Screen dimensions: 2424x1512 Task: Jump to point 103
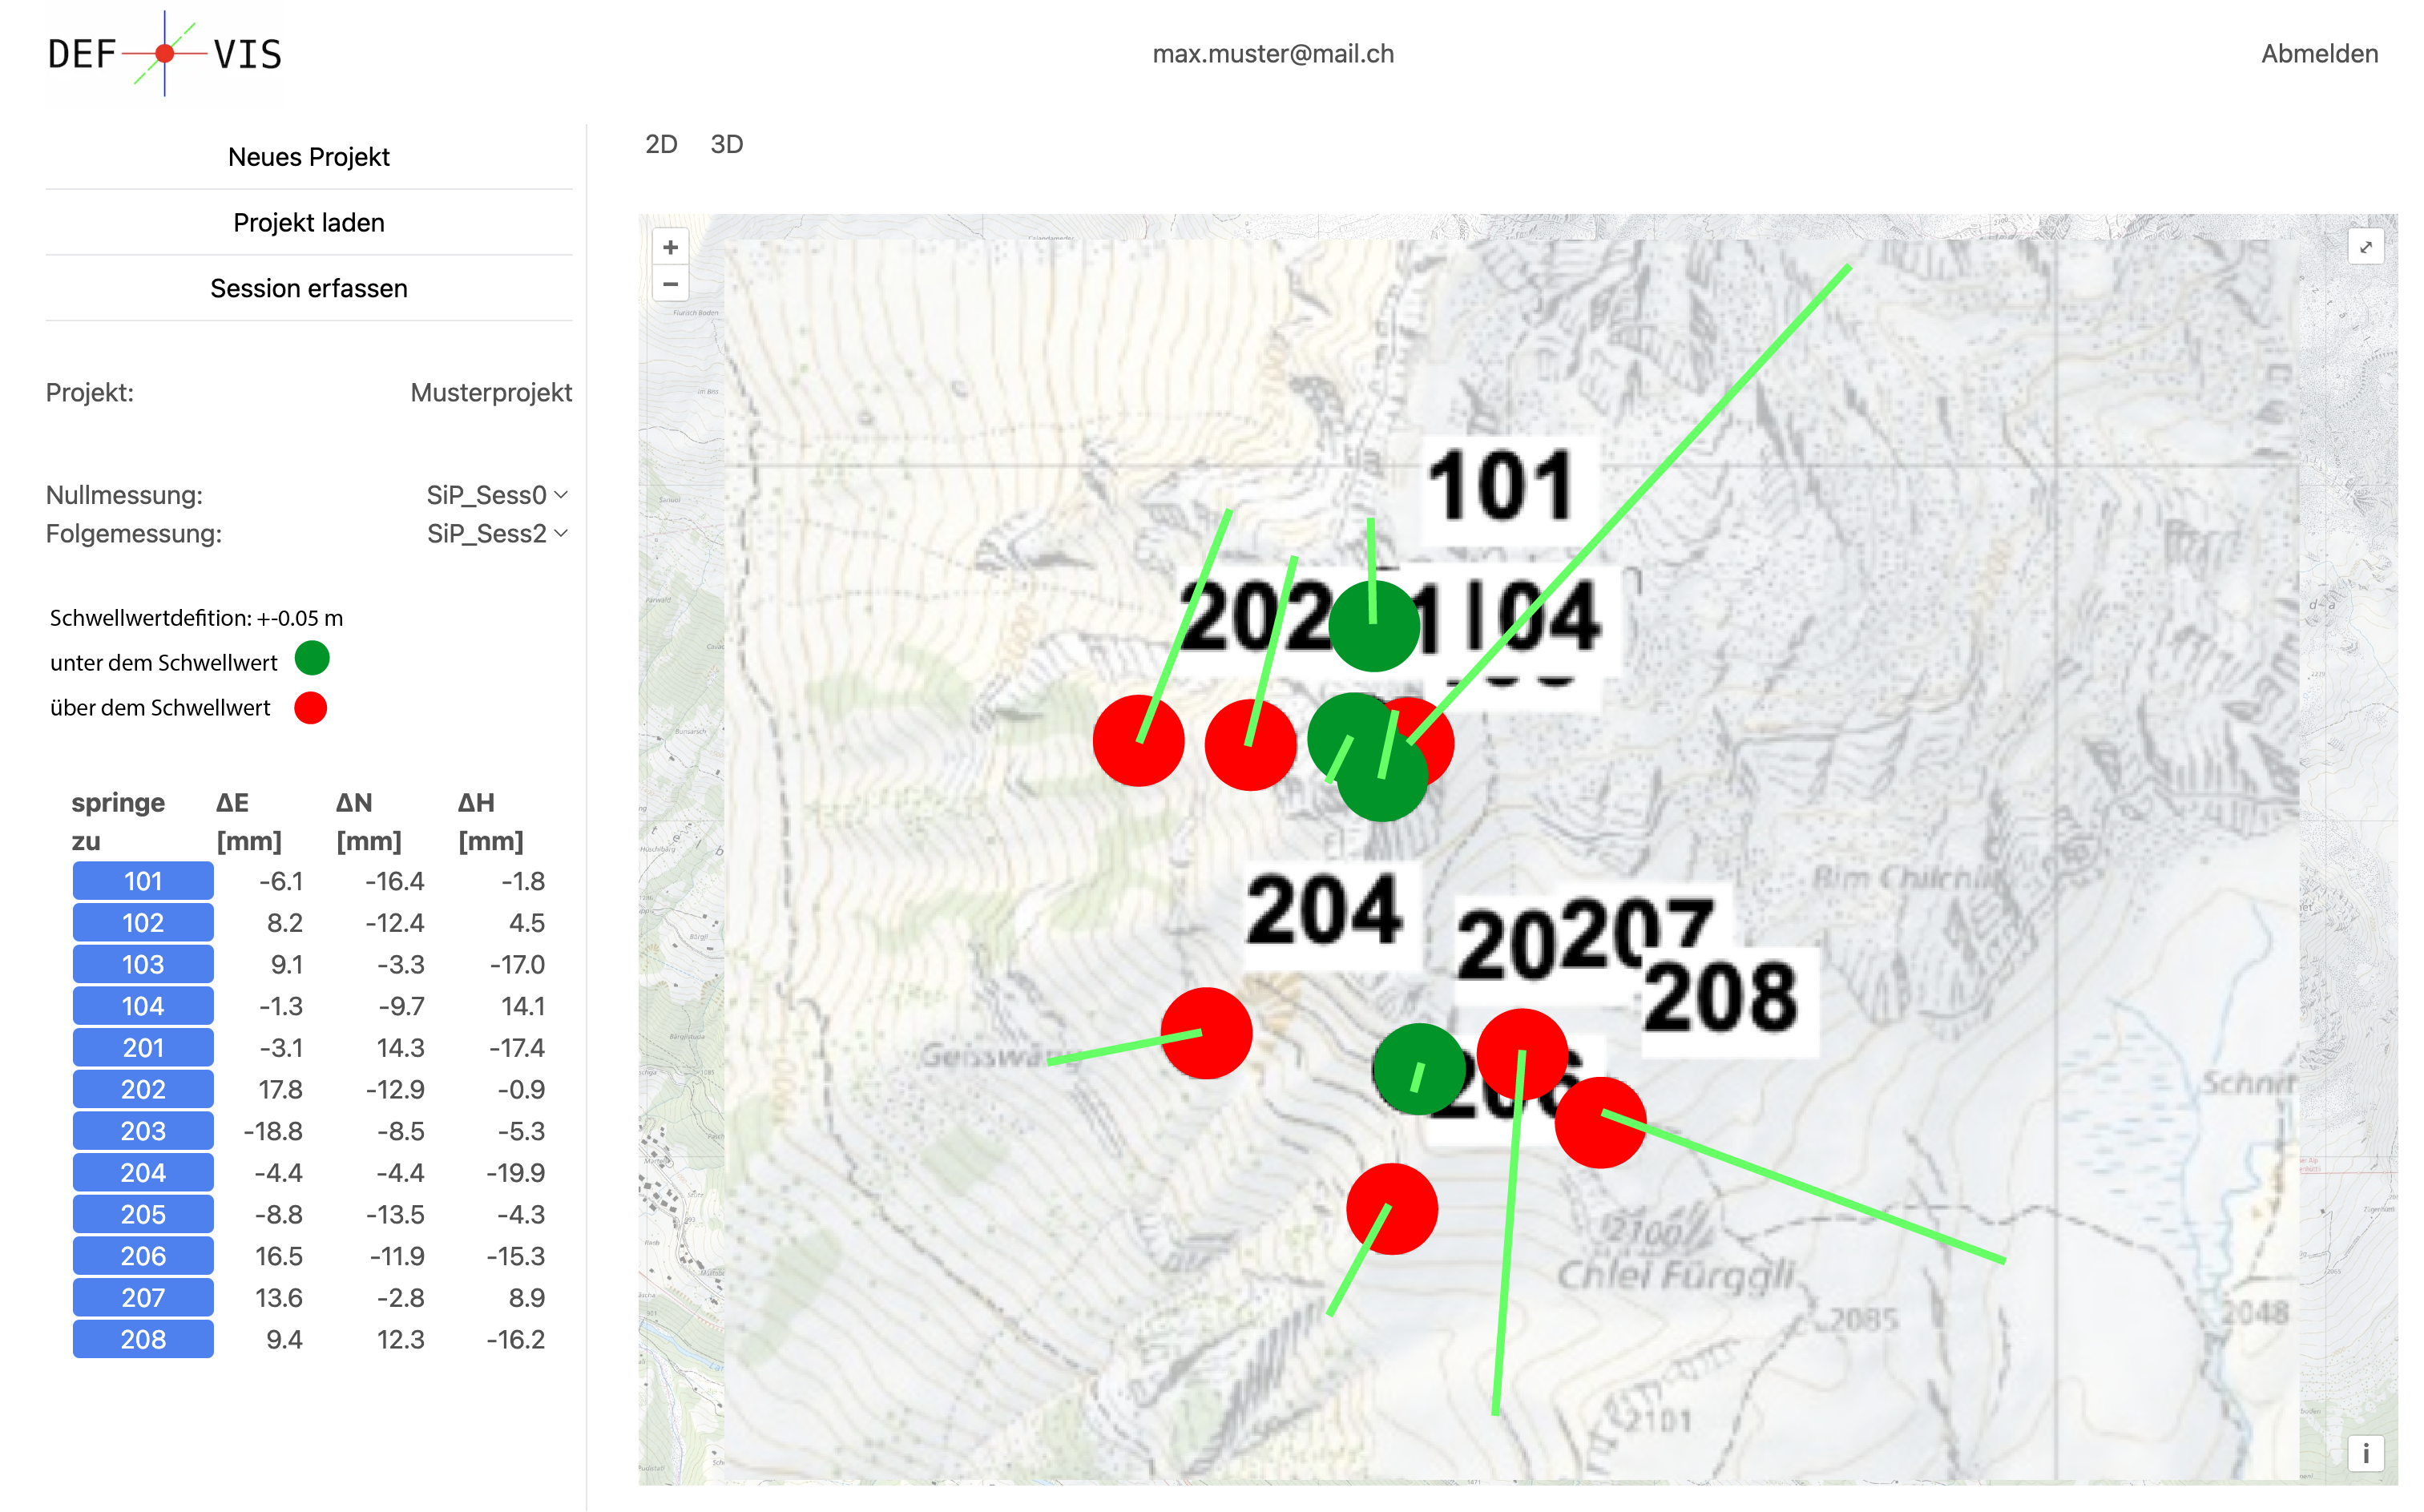[x=143, y=964]
